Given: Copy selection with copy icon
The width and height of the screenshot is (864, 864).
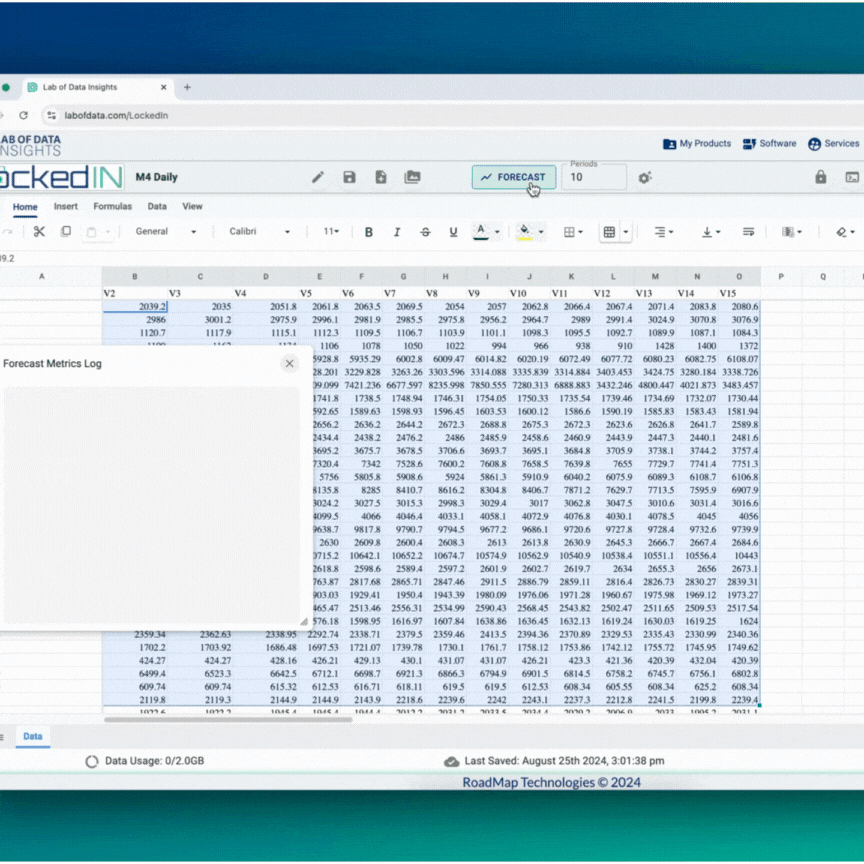Looking at the screenshot, I should point(66,231).
